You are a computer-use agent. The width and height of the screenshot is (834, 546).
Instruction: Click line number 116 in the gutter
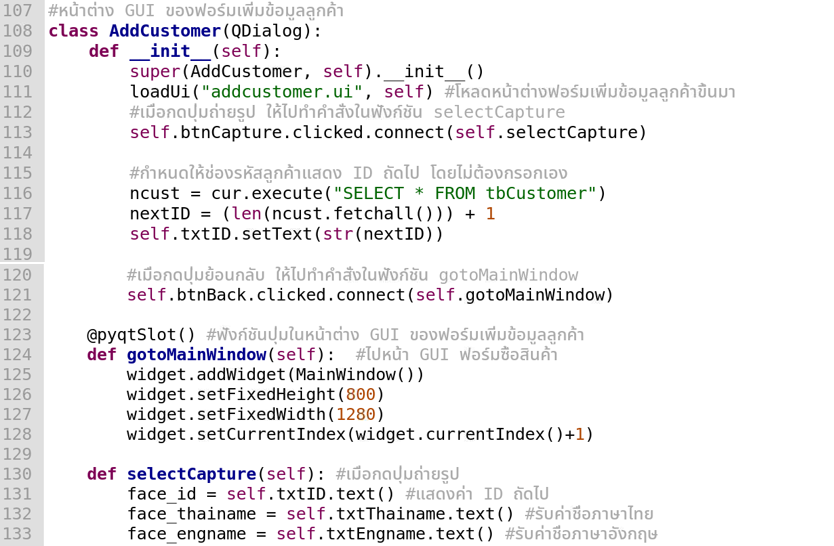[x=18, y=194]
